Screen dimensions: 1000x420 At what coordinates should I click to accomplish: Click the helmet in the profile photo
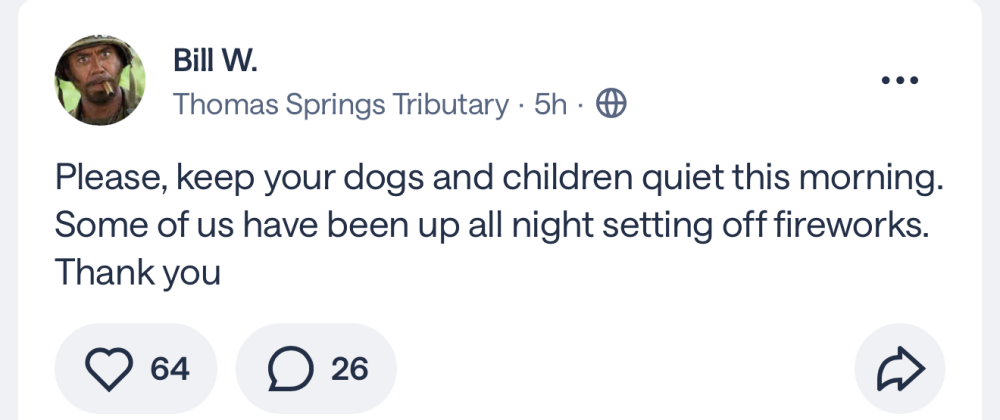tap(99, 56)
